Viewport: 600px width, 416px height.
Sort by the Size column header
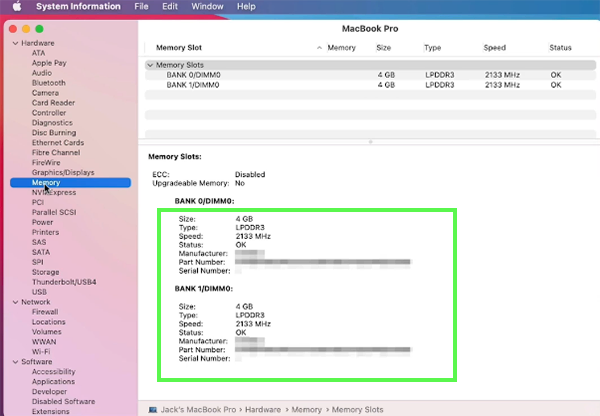click(x=383, y=48)
